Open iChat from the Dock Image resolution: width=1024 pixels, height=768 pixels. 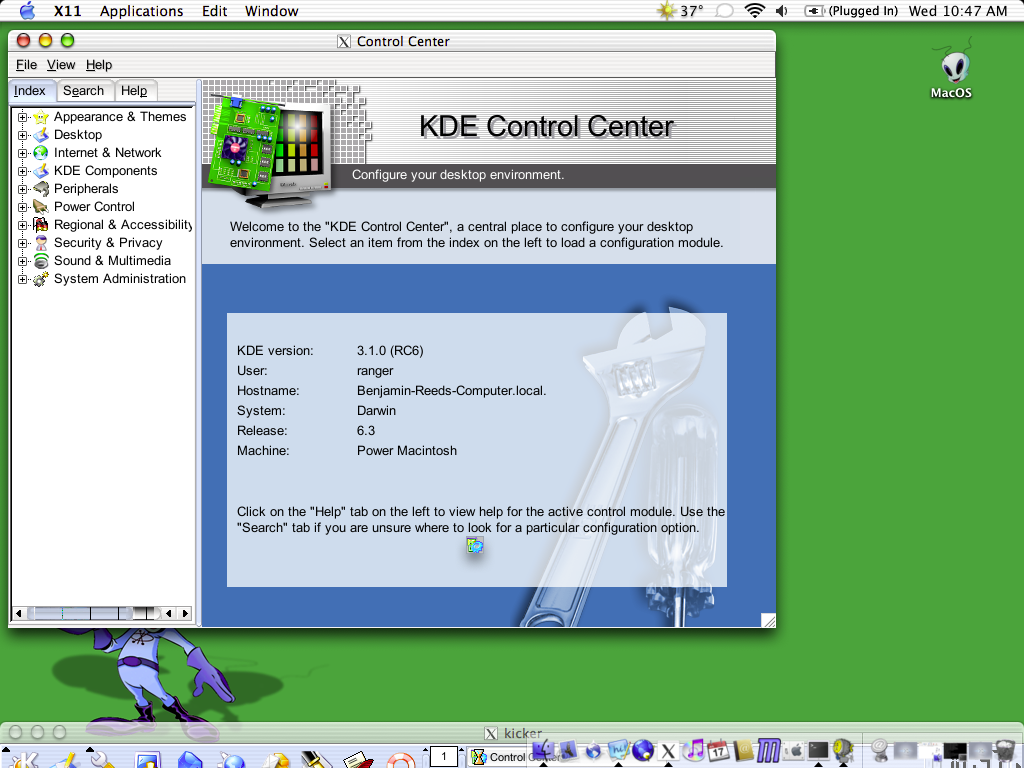618,750
